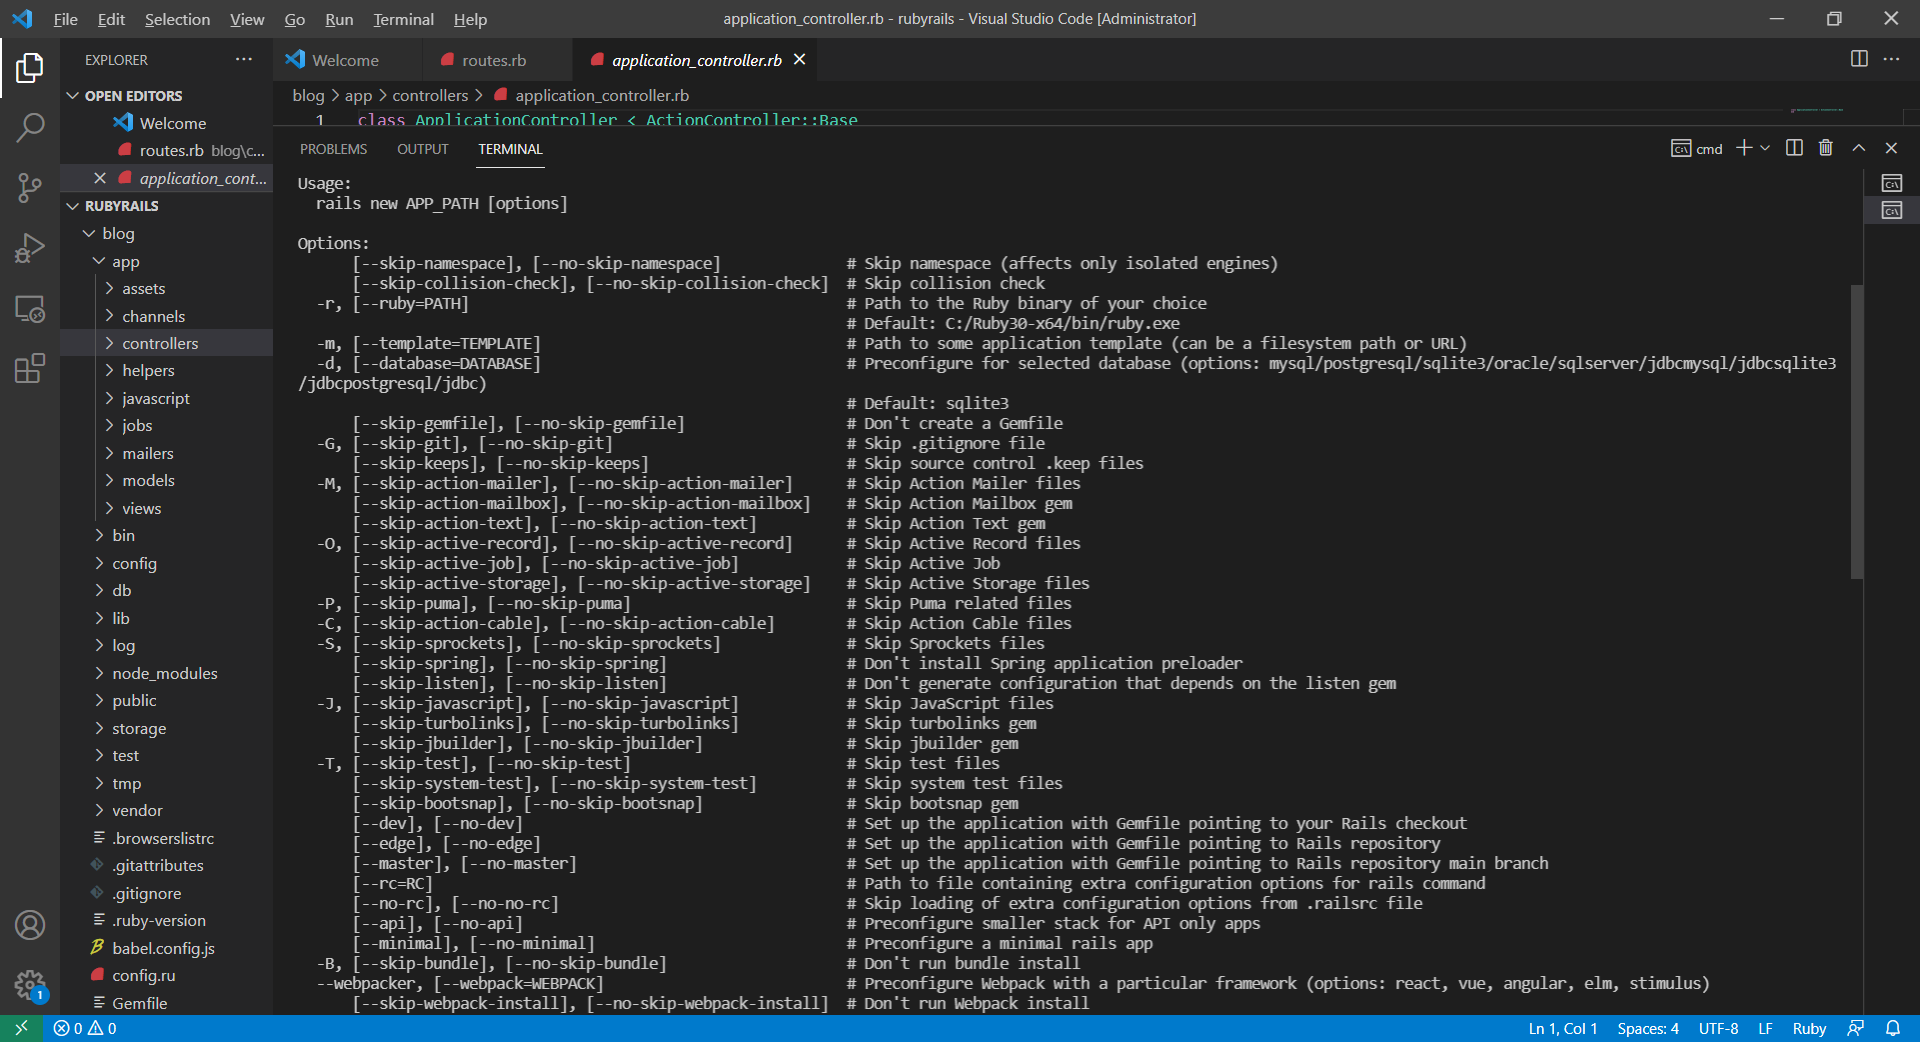Click blog in the breadcrumb

tap(308, 96)
